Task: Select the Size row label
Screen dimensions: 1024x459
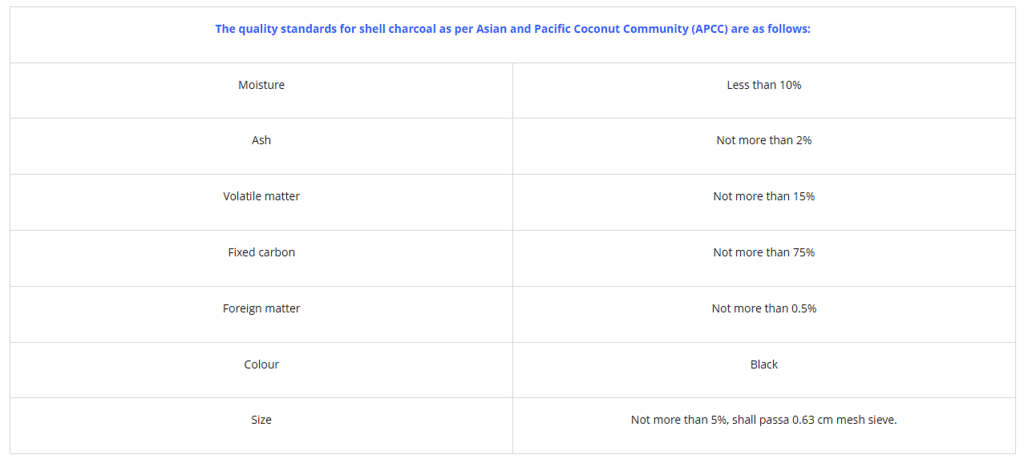Action: click(261, 420)
